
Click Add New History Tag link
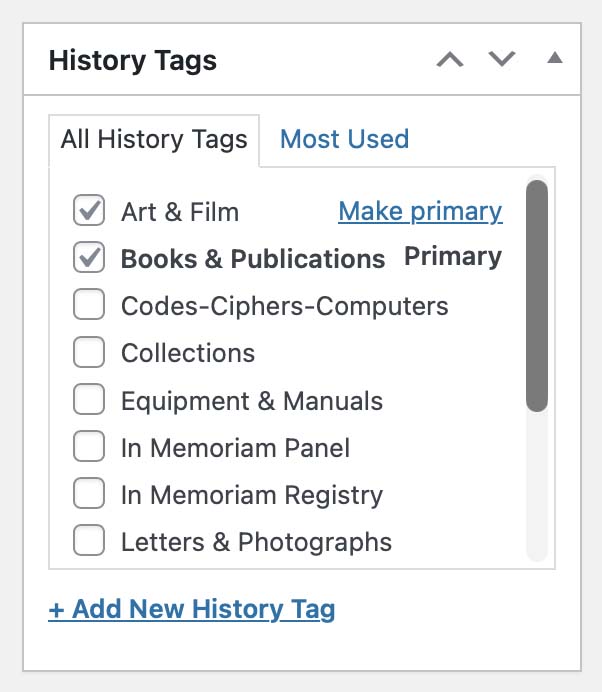(191, 608)
